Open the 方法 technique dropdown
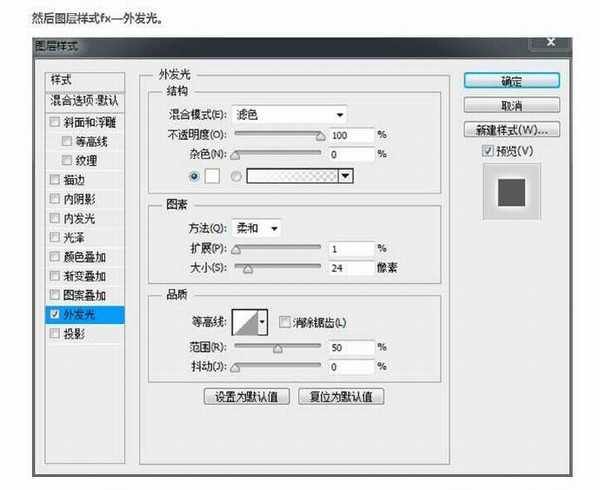600x490 pixels. click(x=257, y=228)
